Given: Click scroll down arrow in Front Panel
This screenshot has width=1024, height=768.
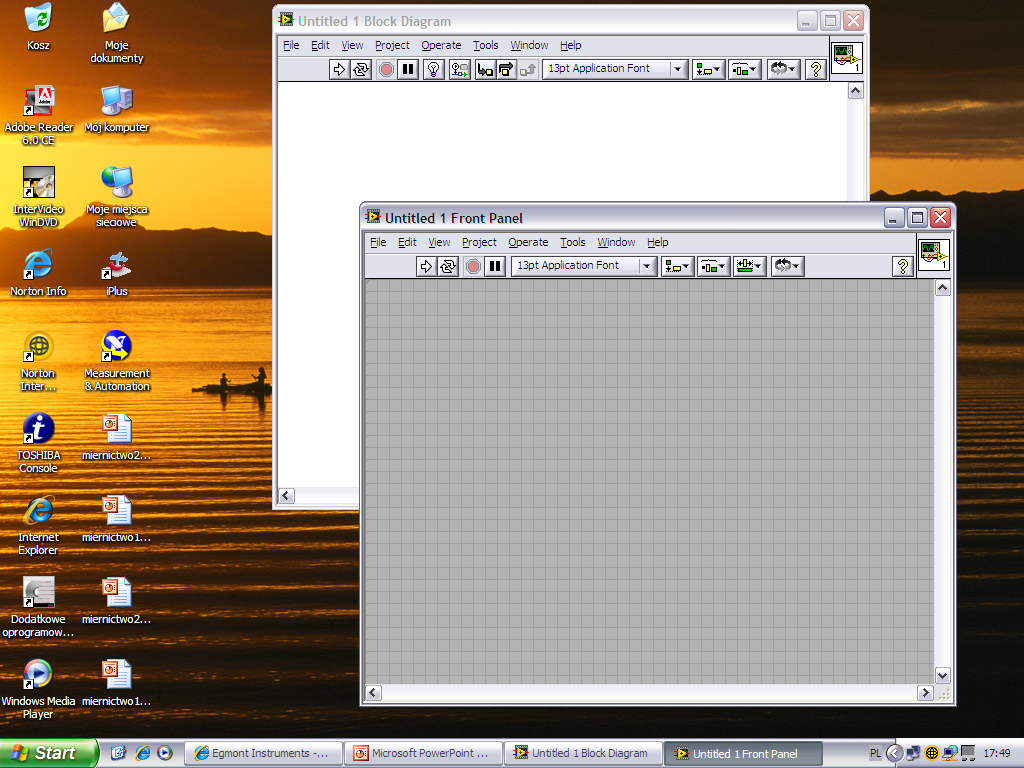Looking at the screenshot, I should (942, 675).
